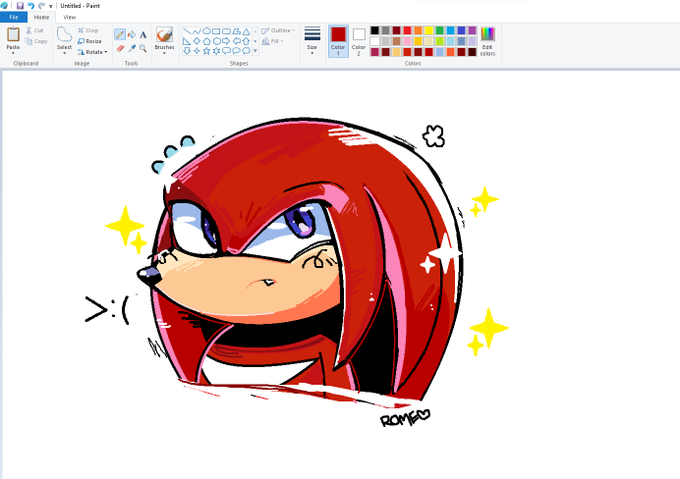Pick the green color swatch
This screenshot has width=680, height=479.
440,30
